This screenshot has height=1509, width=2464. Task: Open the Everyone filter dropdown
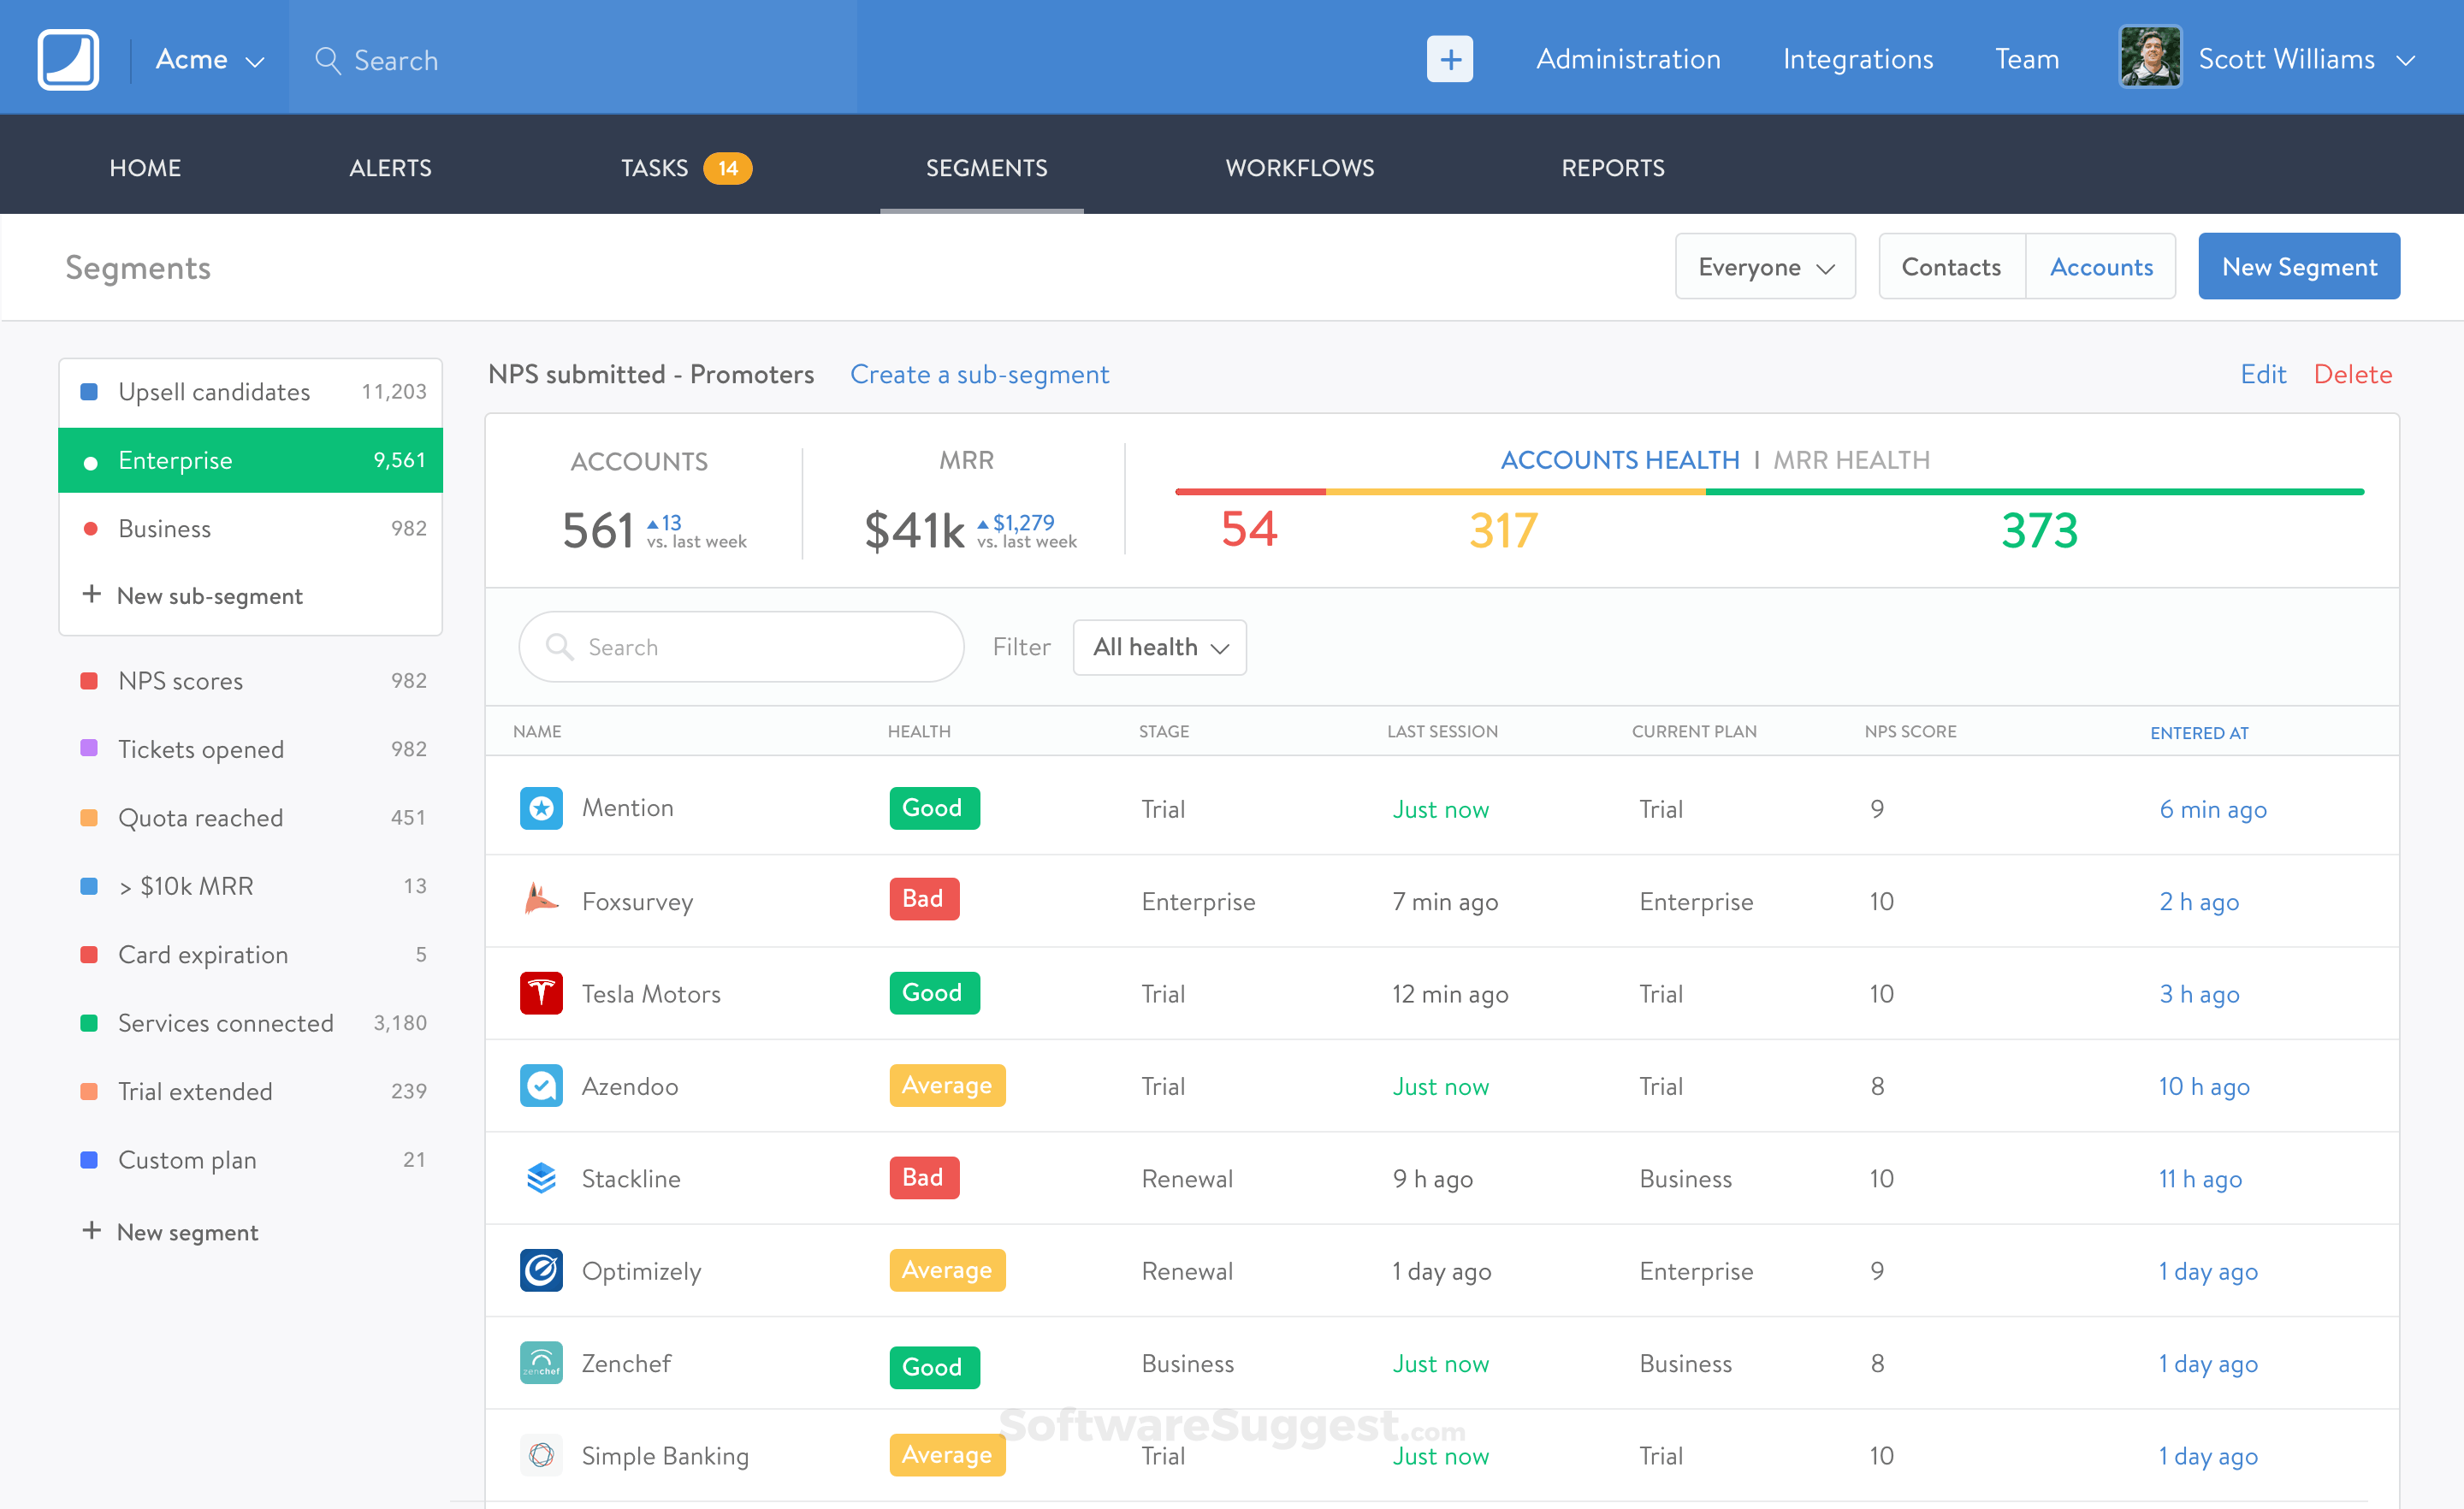[x=1765, y=267]
